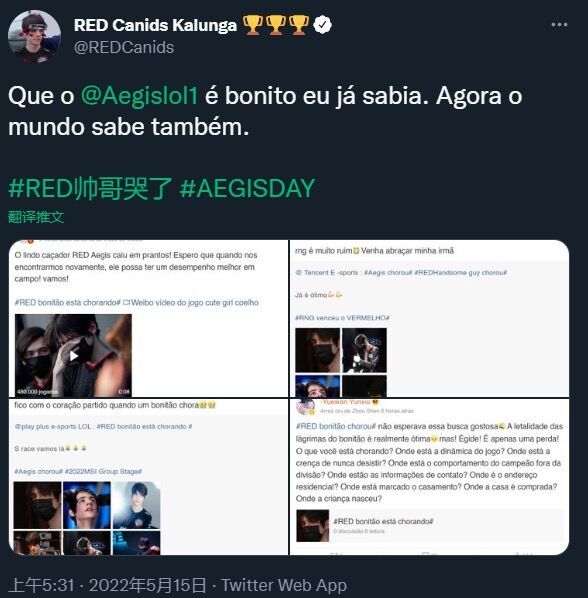The height and width of the screenshot is (598, 588).
Task: Open RED Canids Kalunga display name
Action: pos(155,25)
